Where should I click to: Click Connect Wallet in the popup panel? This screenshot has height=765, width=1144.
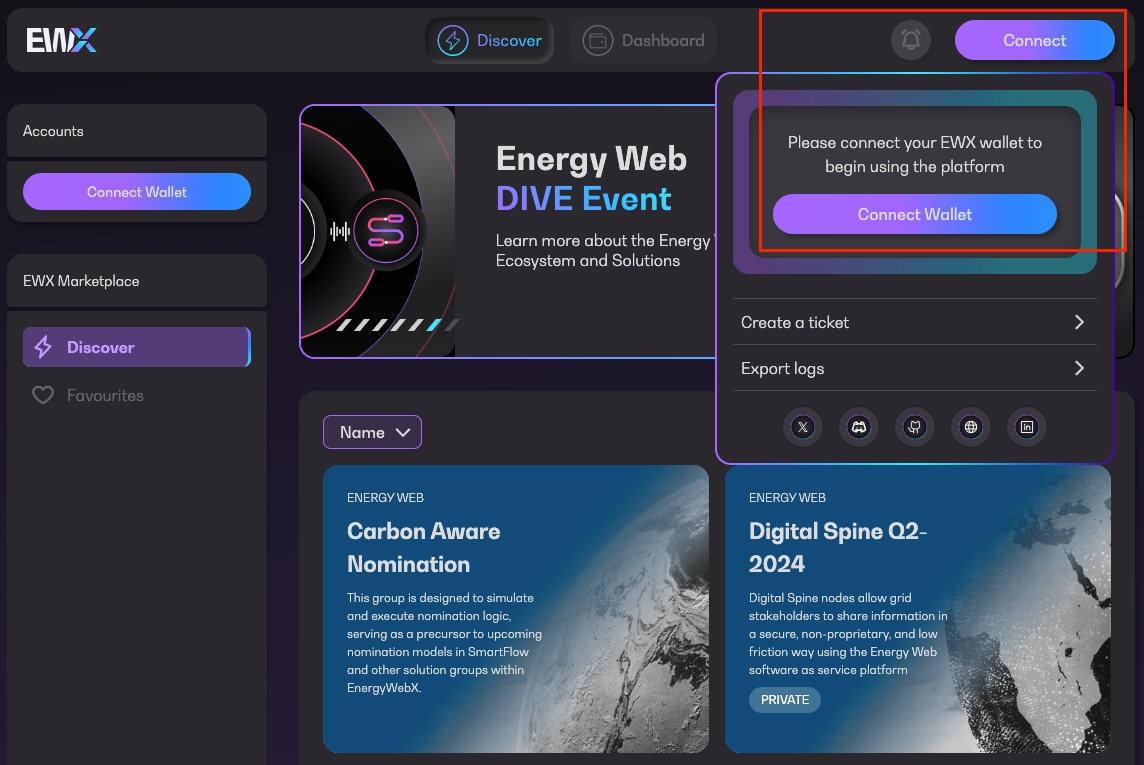(914, 214)
